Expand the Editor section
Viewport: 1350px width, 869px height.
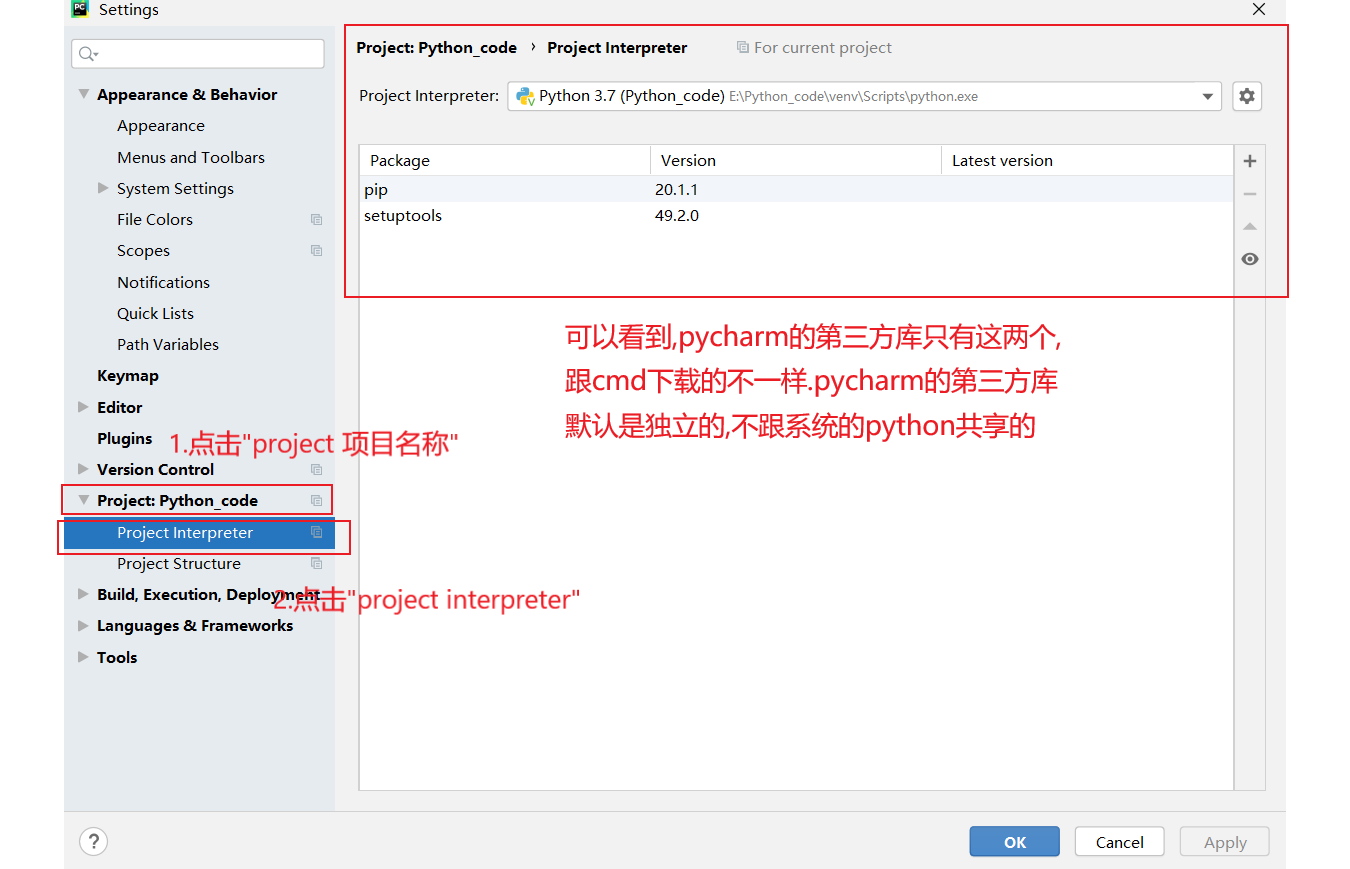coord(83,407)
